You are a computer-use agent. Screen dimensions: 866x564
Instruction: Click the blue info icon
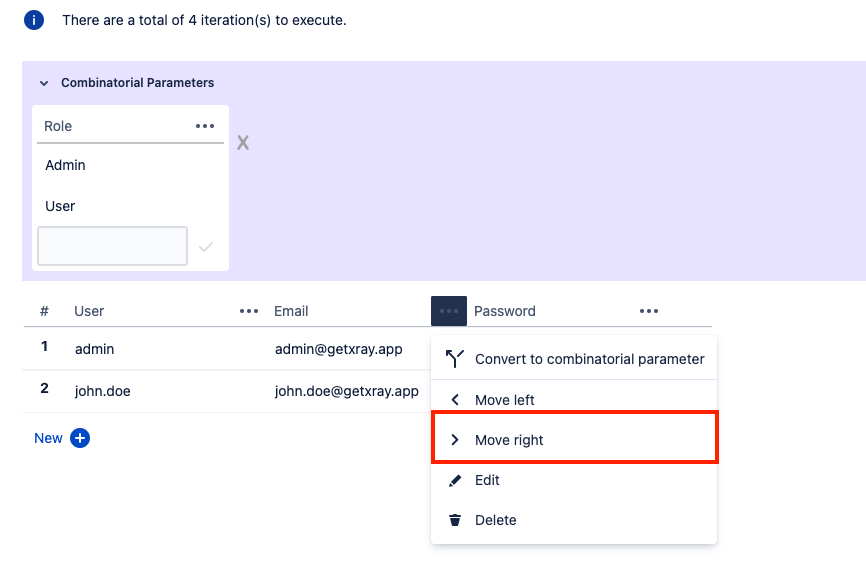pos(34,20)
